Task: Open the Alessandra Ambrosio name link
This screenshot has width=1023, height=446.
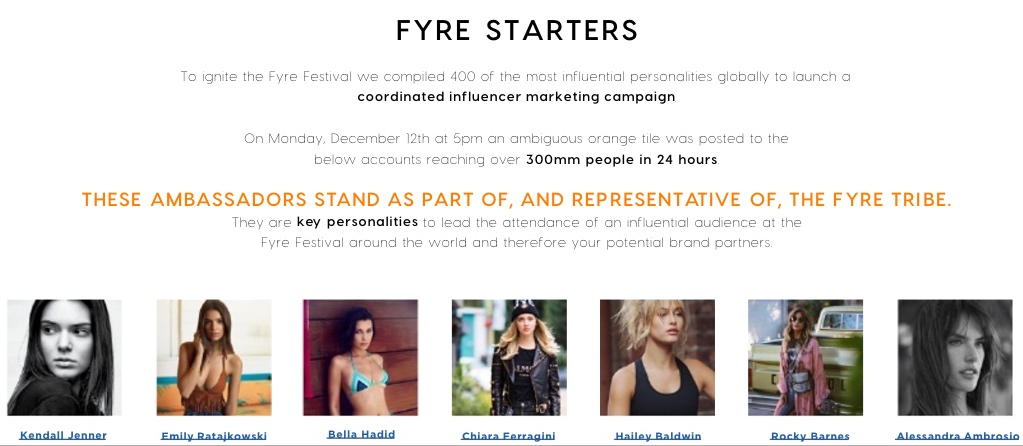Action: click(957, 436)
